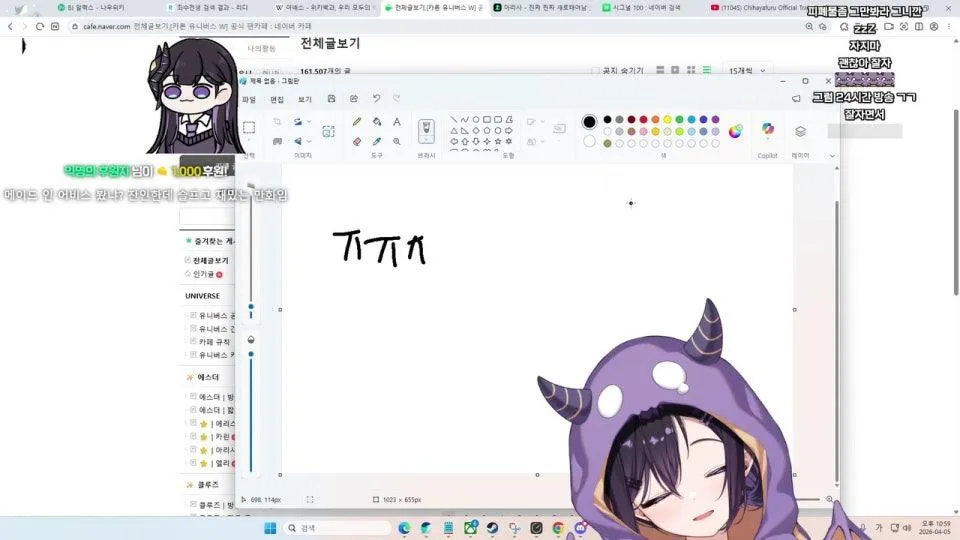Viewport: 960px width, 540px height.
Task: Open the 전체글보기 link in the cafe sidebar
Action: click(211, 260)
